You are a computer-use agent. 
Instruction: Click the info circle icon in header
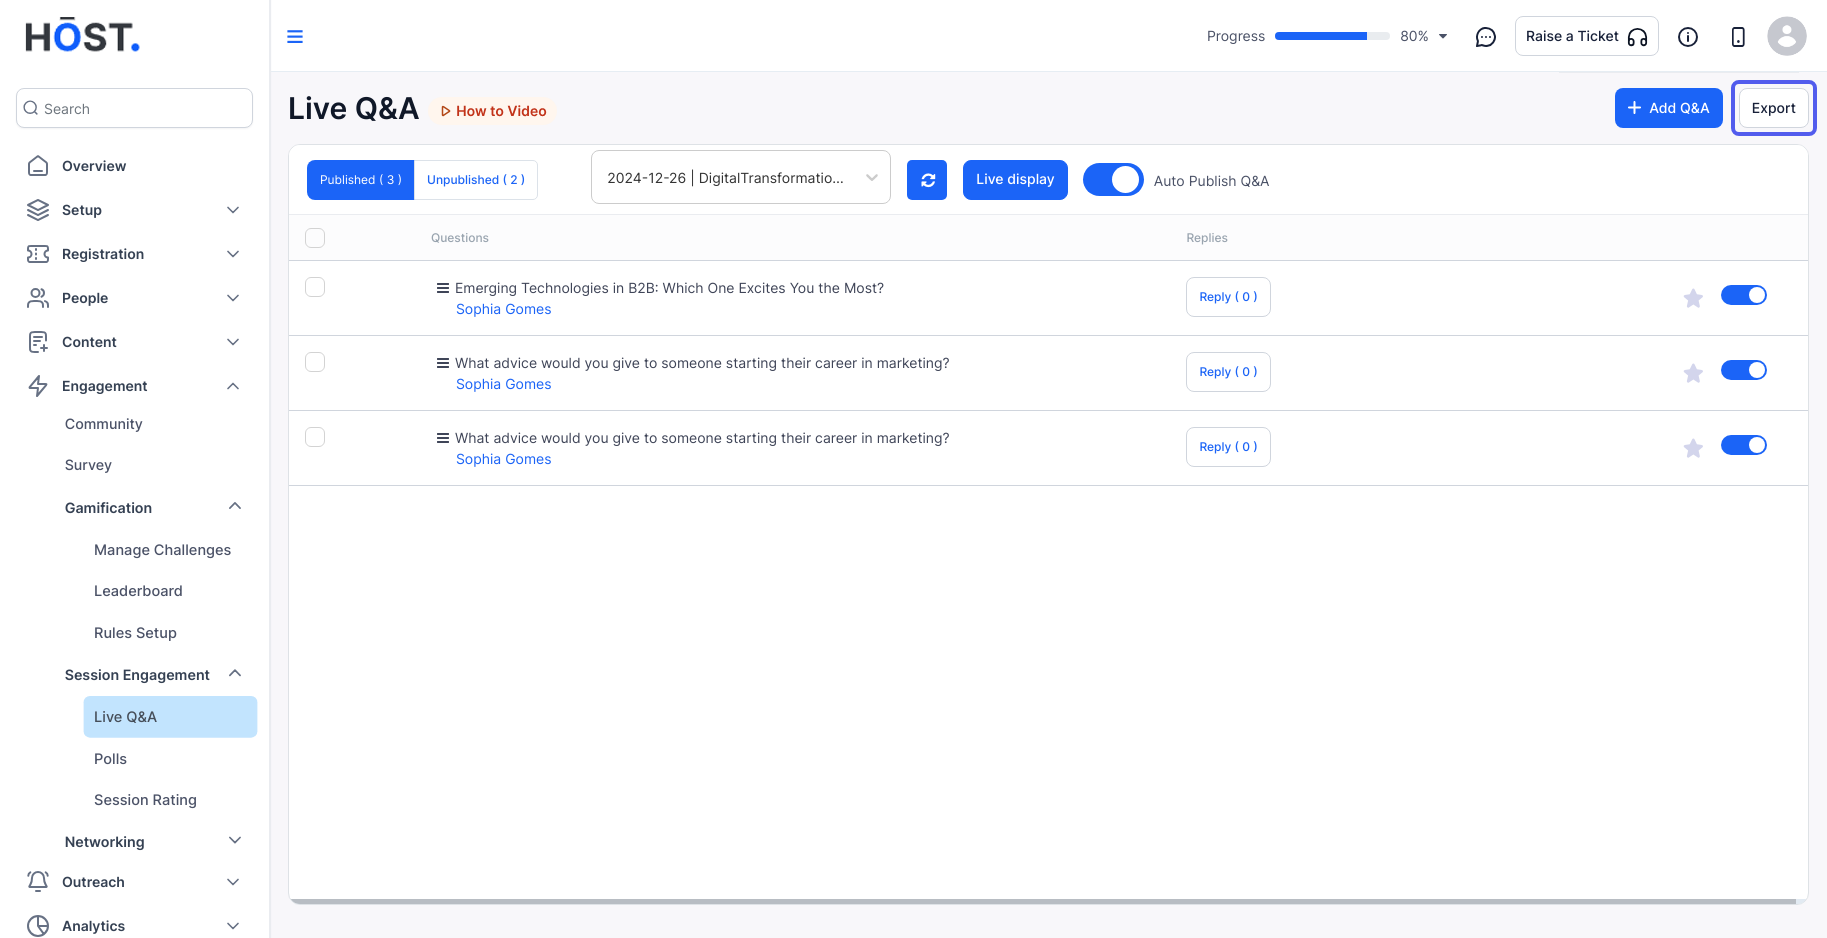1688,37
